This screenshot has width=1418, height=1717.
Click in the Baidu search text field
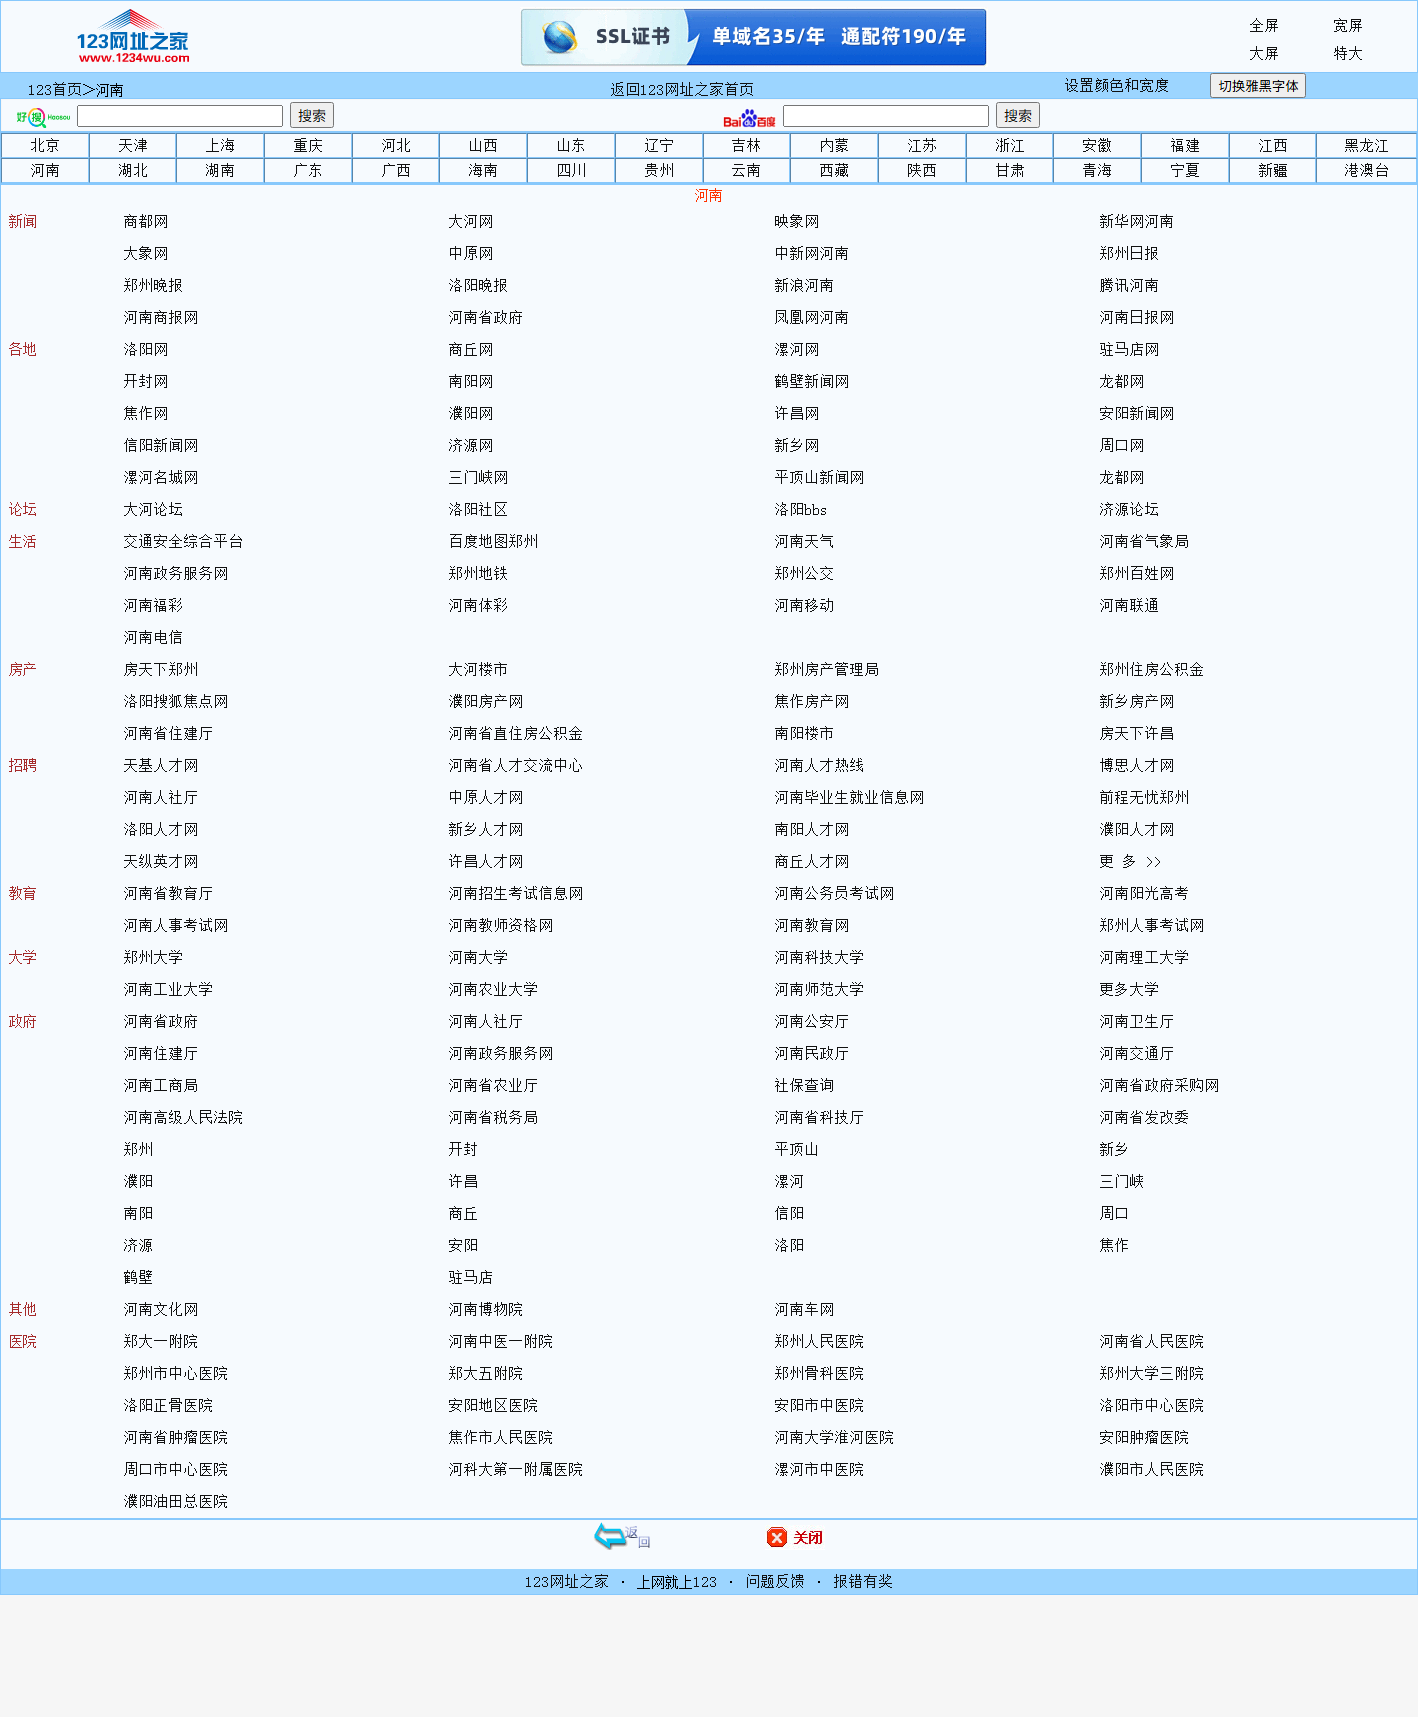pyautogui.click(x=885, y=116)
